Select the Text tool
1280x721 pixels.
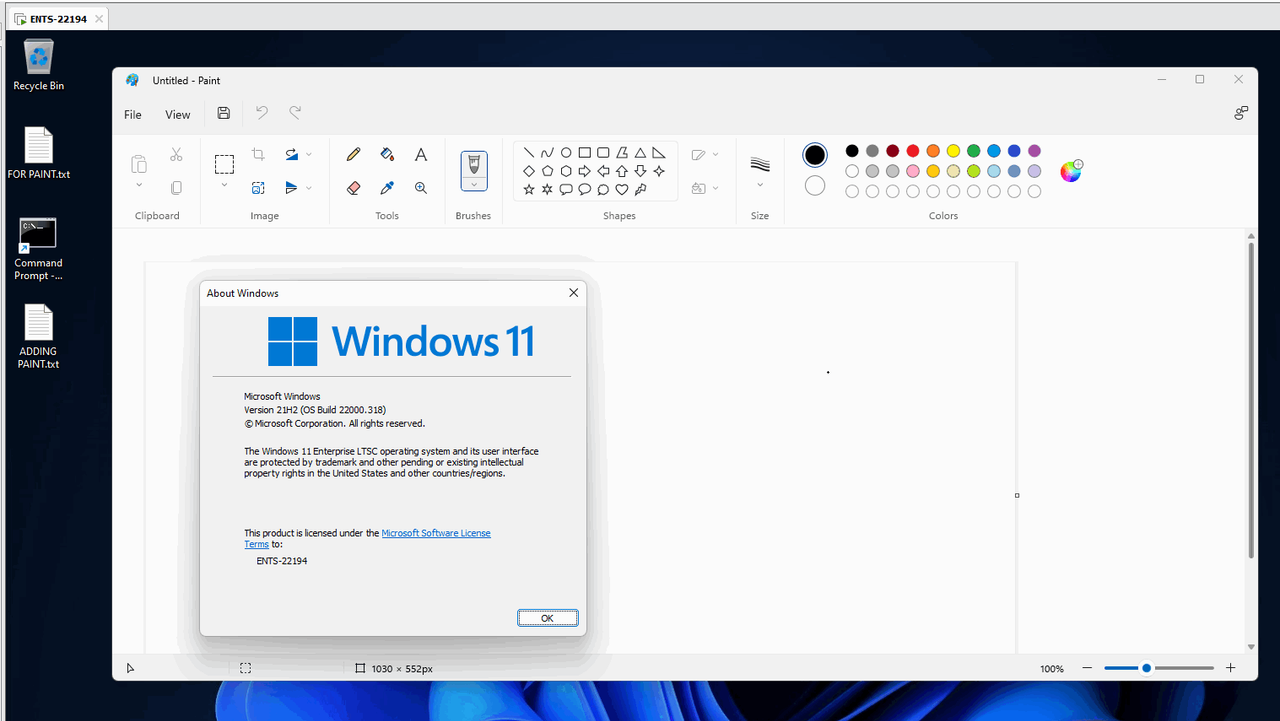coord(421,154)
